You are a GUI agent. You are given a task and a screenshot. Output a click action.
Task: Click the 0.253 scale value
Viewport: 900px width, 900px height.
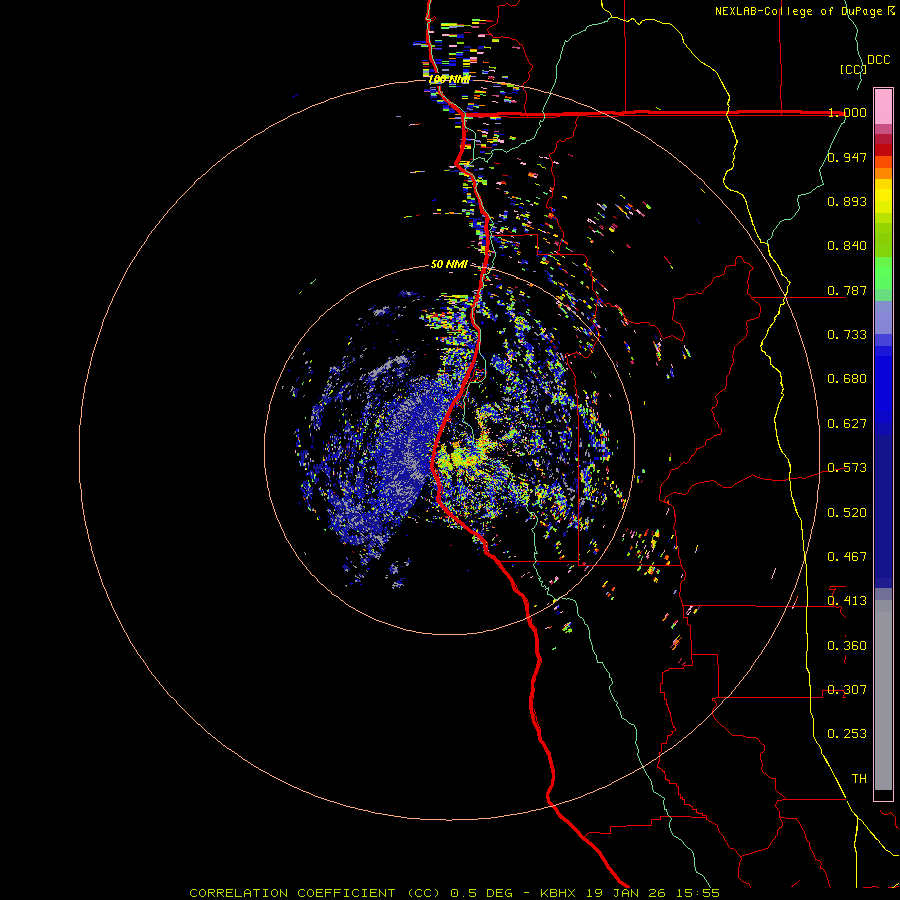pos(847,734)
